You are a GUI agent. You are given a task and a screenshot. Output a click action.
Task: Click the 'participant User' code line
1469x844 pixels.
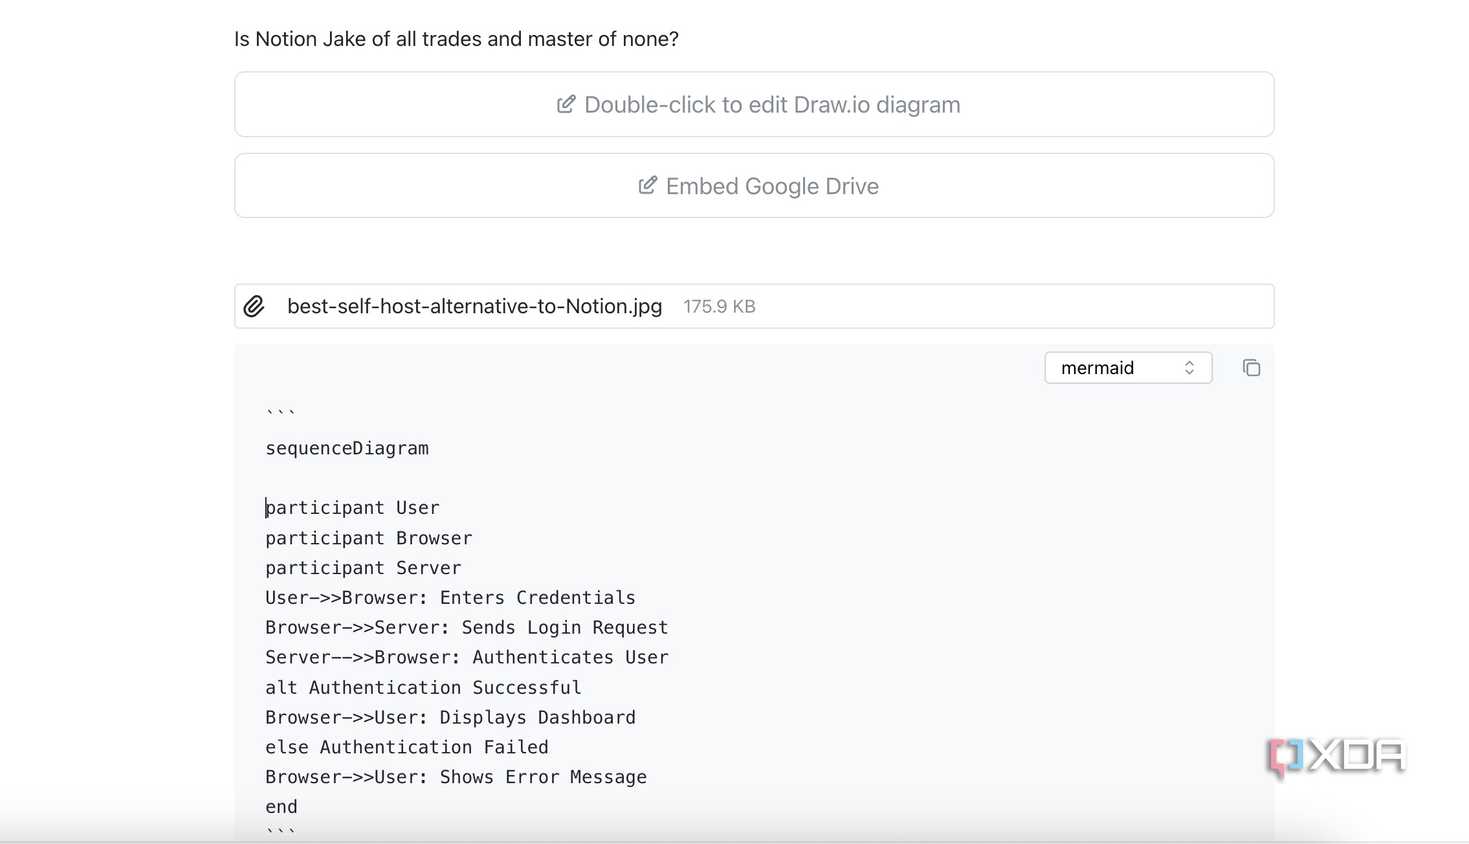click(352, 508)
